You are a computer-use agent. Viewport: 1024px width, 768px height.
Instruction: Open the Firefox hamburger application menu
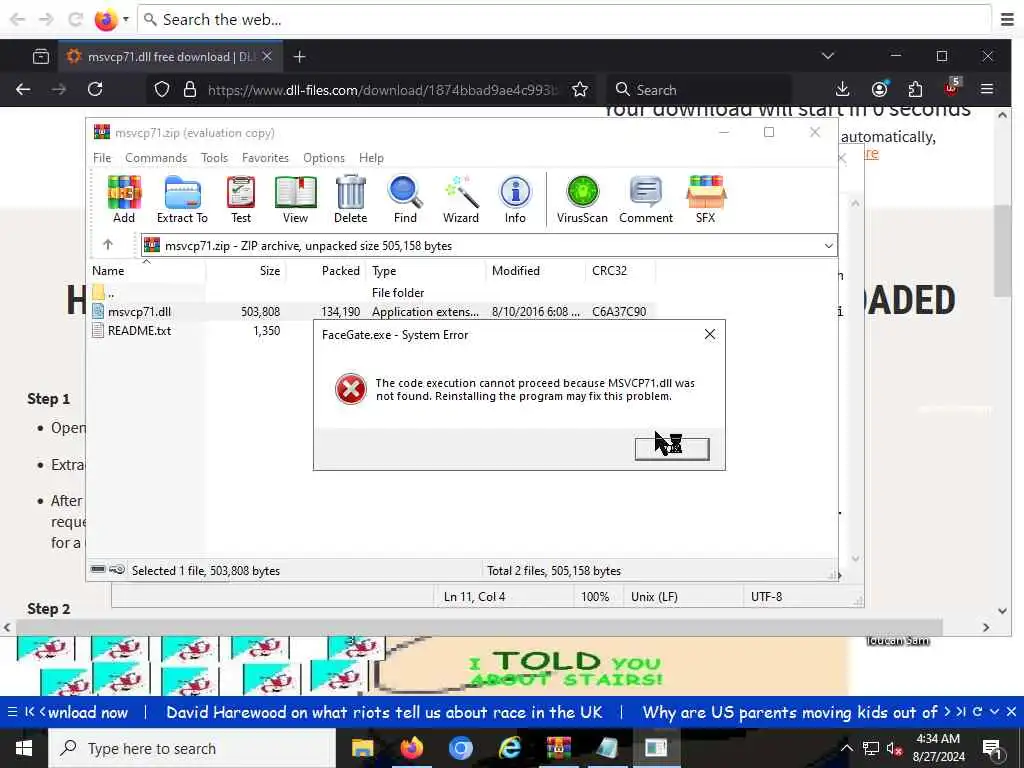pyautogui.click(x=987, y=89)
